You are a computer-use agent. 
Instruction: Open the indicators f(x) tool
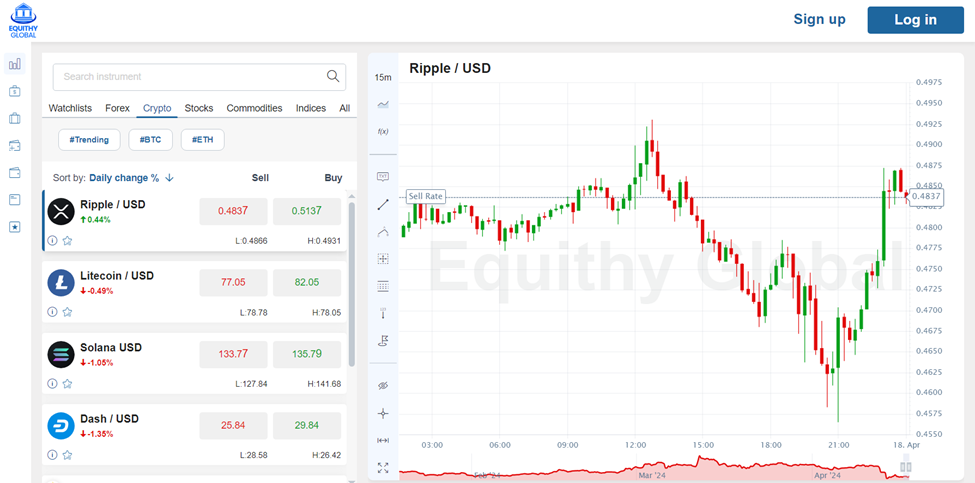pyautogui.click(x=383, y=131)
